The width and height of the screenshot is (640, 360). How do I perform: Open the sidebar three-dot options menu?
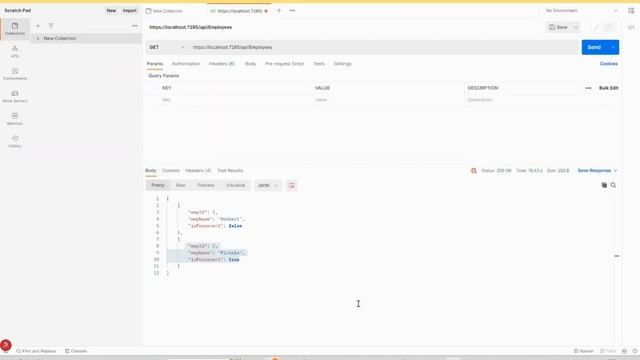(x=135, y=26)
